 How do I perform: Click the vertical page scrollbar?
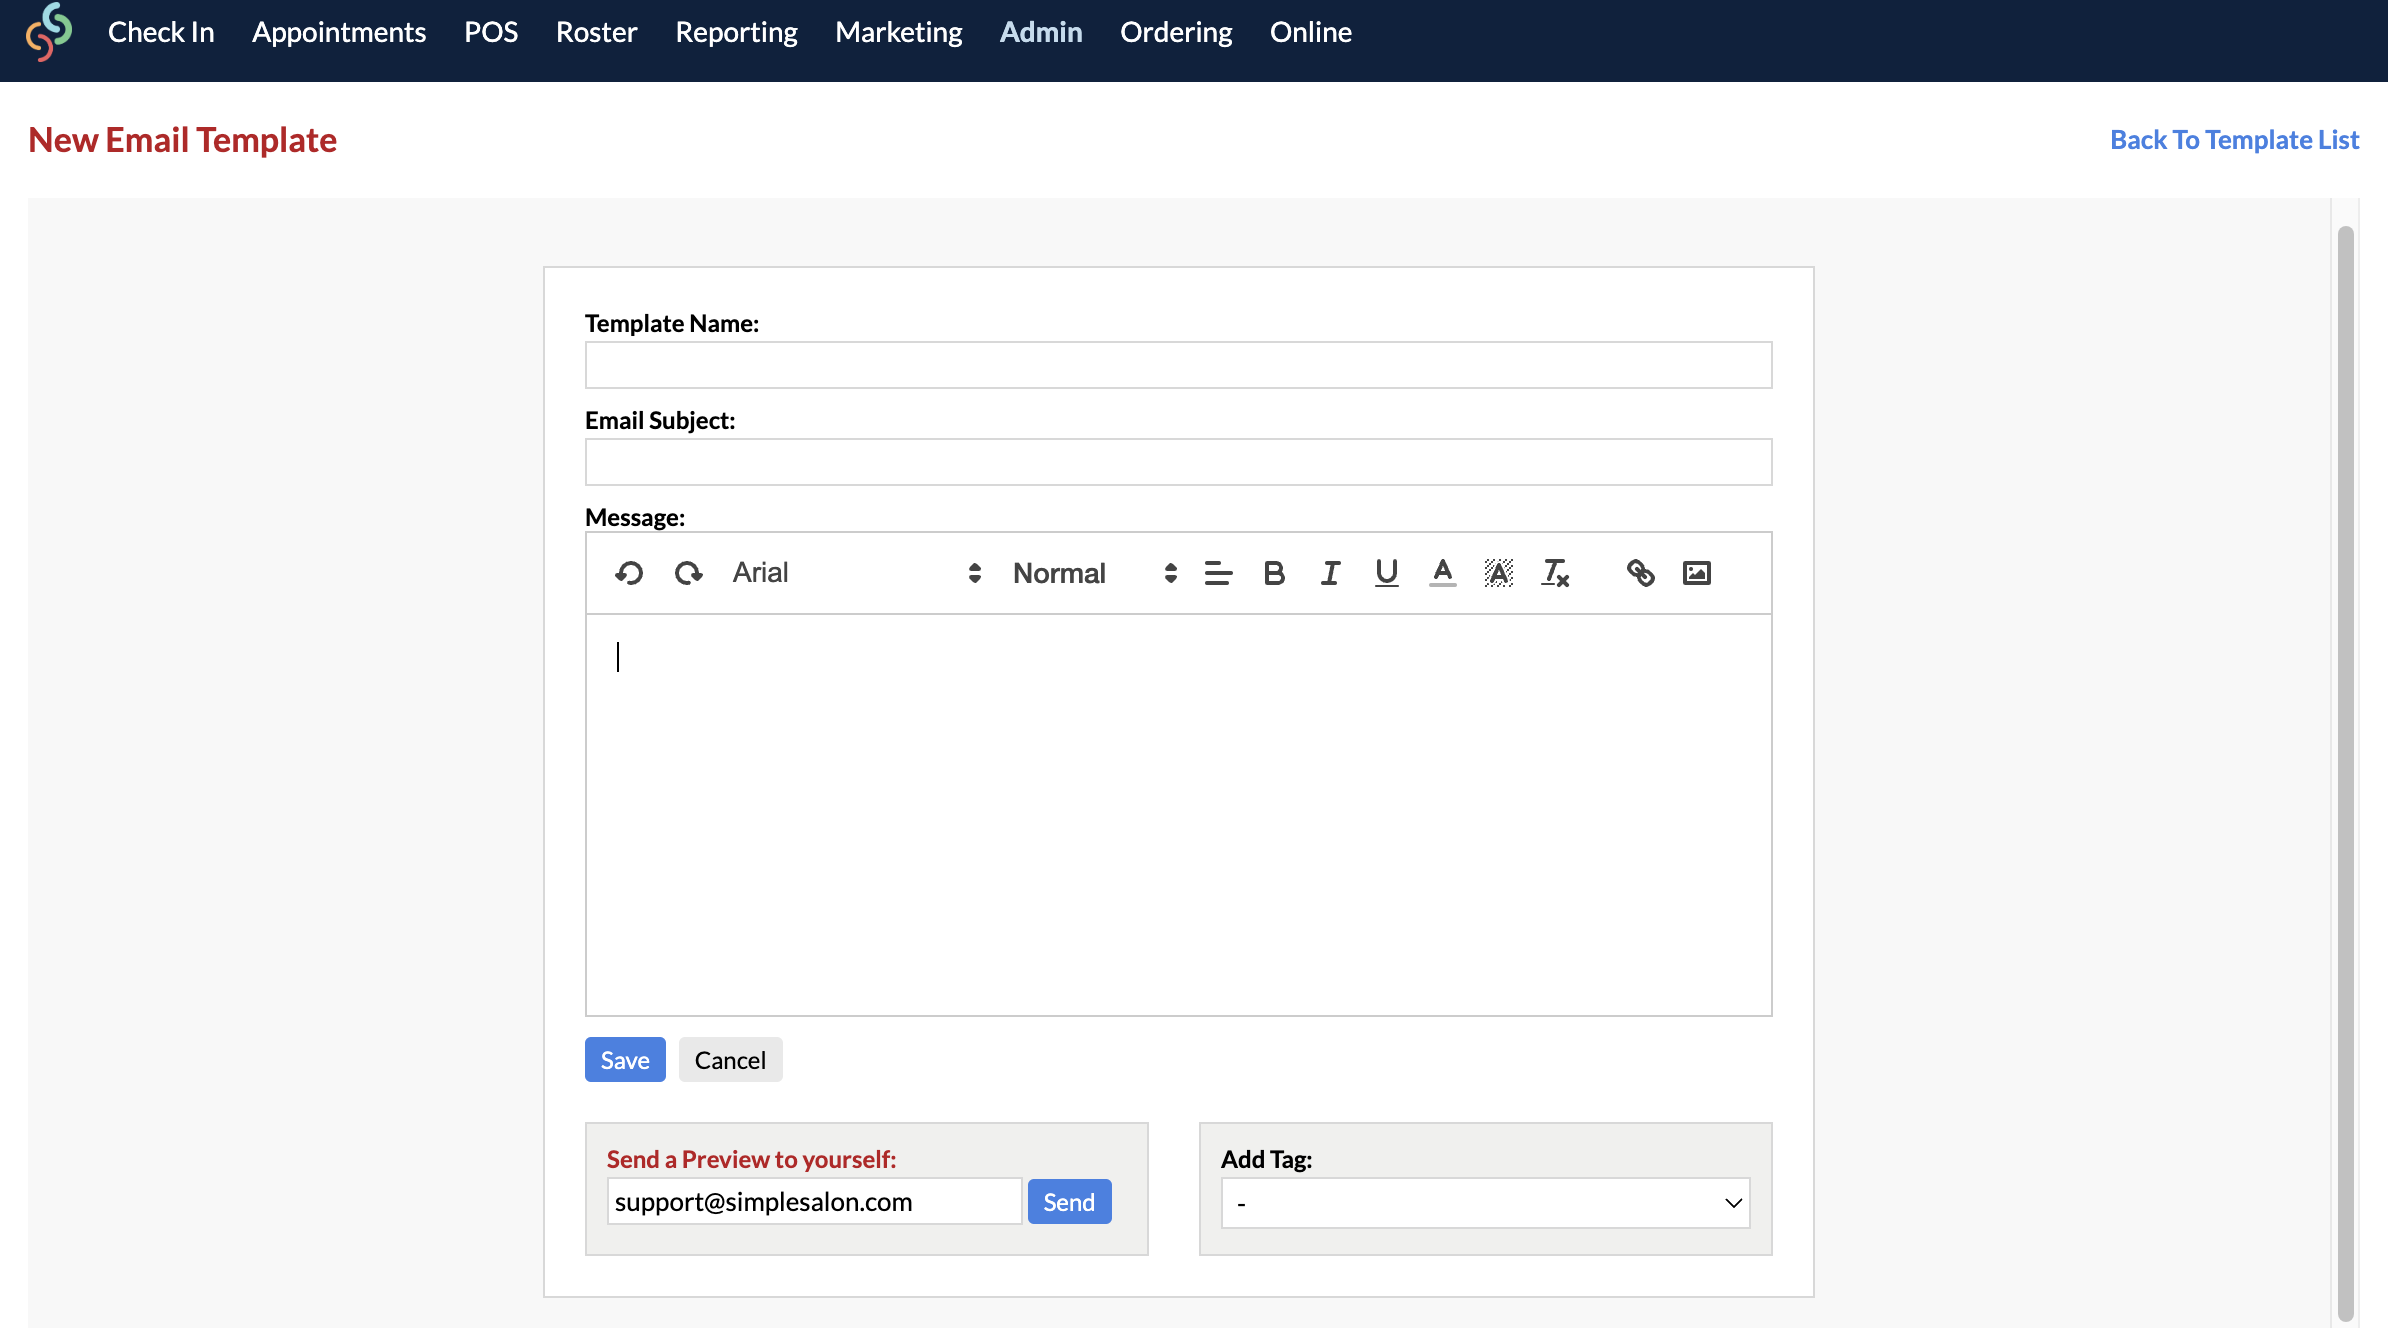click(2345, 773)
